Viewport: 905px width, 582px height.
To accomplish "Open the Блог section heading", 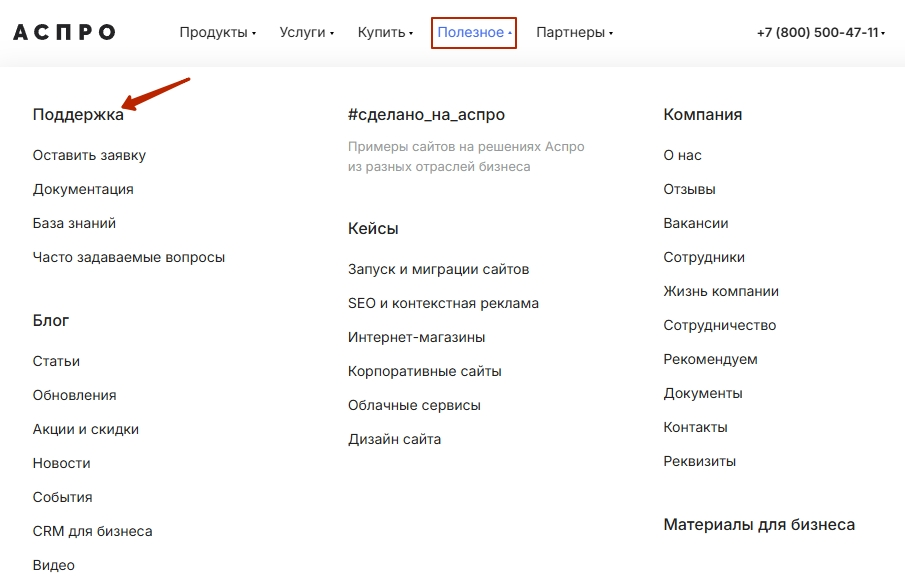I will click(x=51, y=320).
